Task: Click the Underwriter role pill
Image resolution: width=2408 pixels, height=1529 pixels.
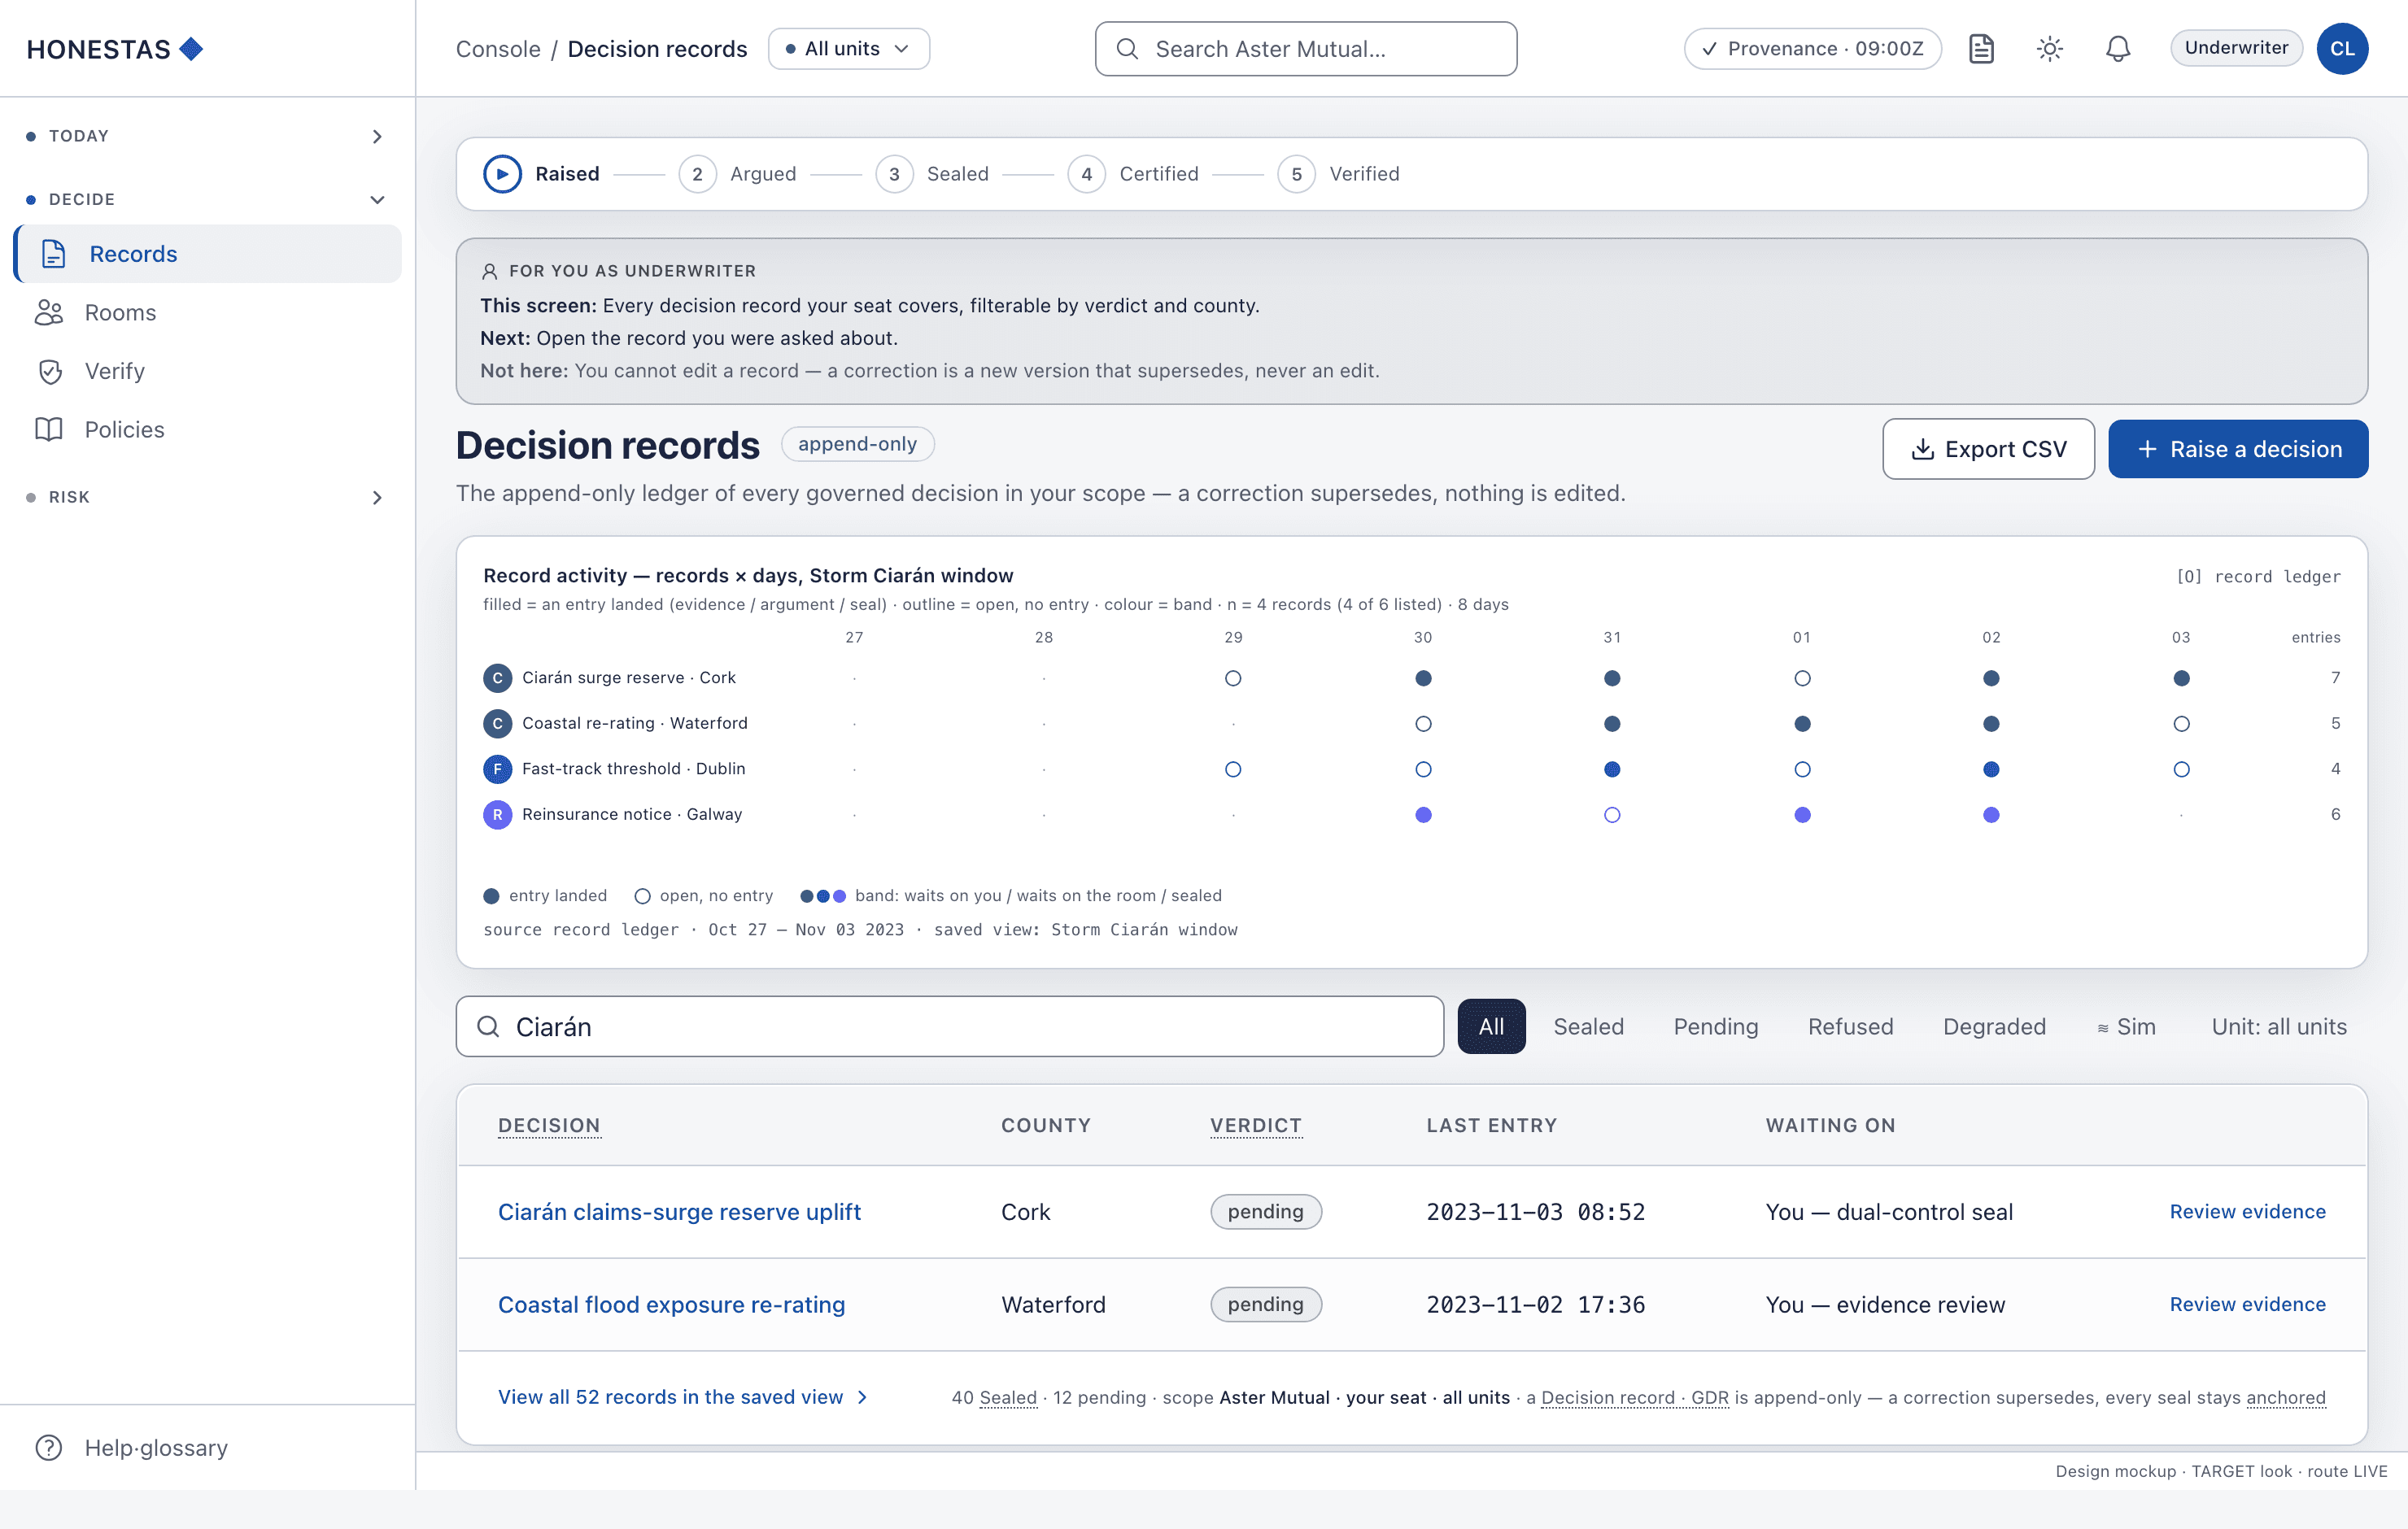Action: [2236, 48]
